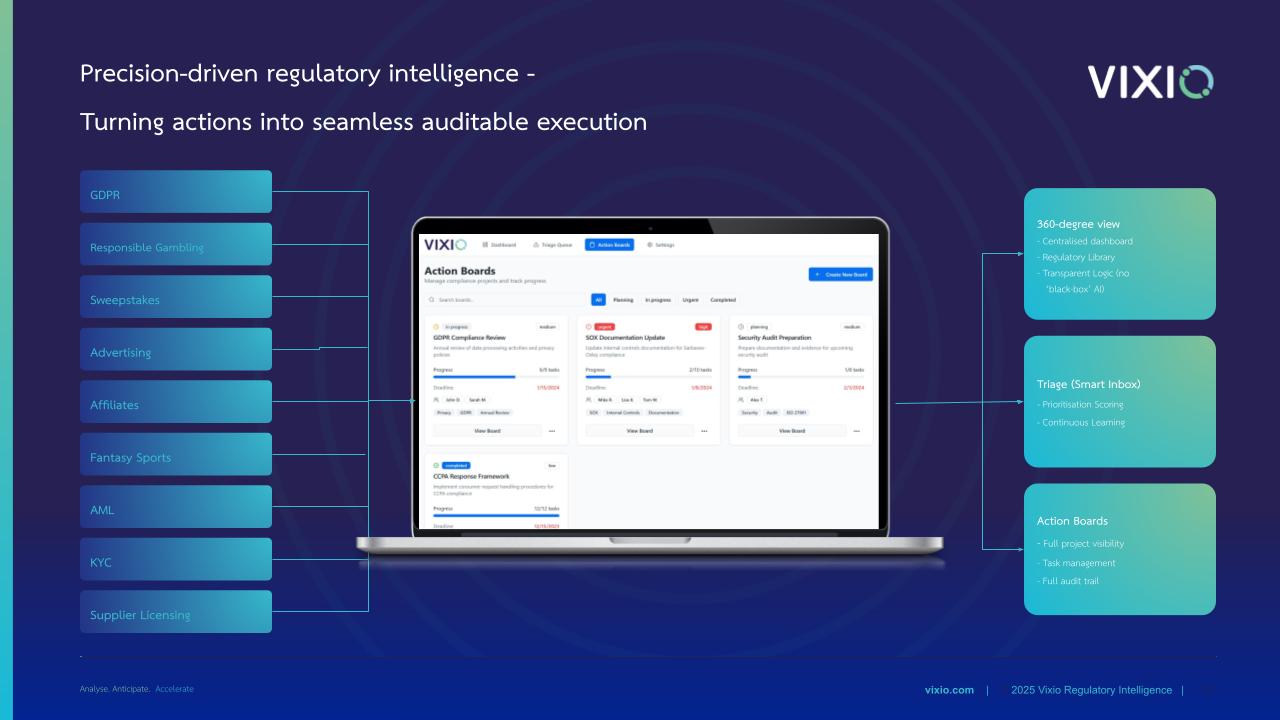Viewport: 1280px width, 720px height.
Task: Filter boards by In progress
Action: [658, 300]
